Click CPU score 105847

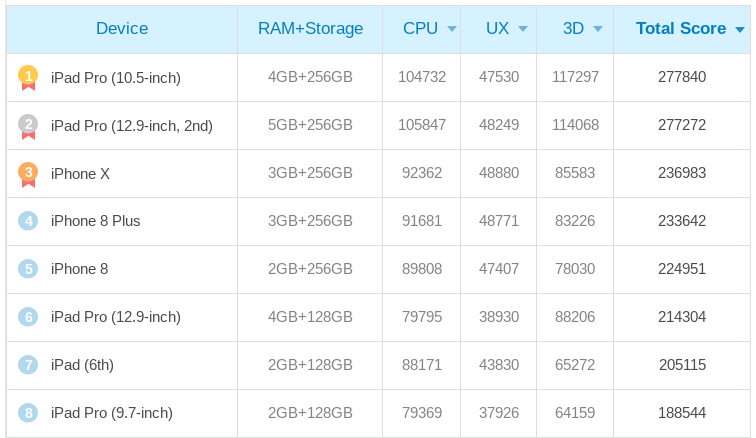point(422,125)
